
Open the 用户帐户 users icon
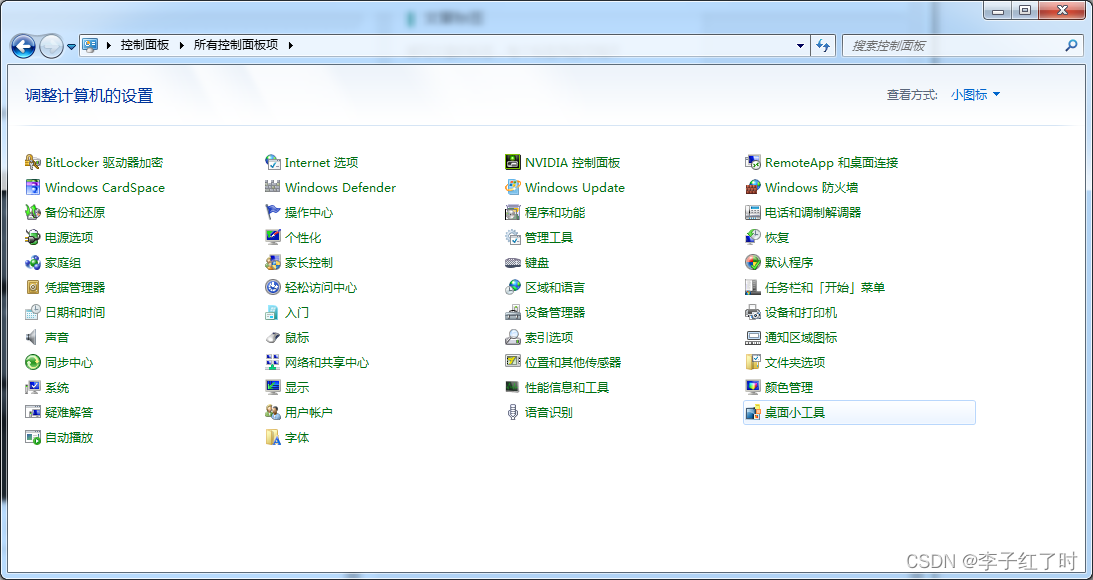pyautogui.click(x=273, y=413)
